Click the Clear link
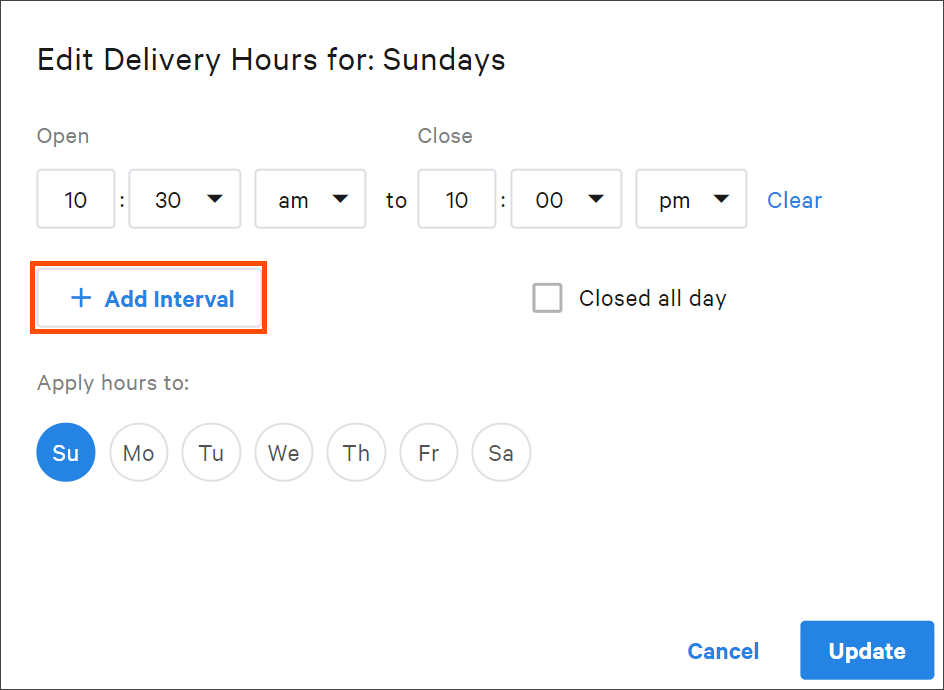Viewport: 944px width, 690px height. 794,200
